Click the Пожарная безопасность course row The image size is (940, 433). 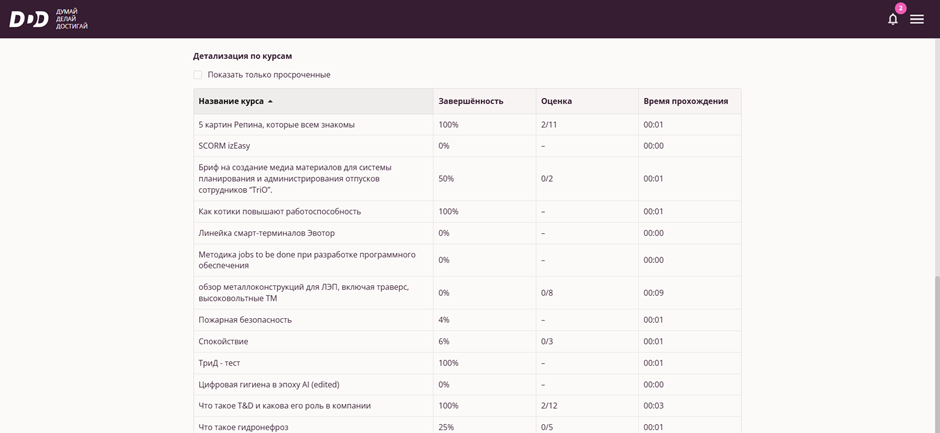(x=245, y=320)
